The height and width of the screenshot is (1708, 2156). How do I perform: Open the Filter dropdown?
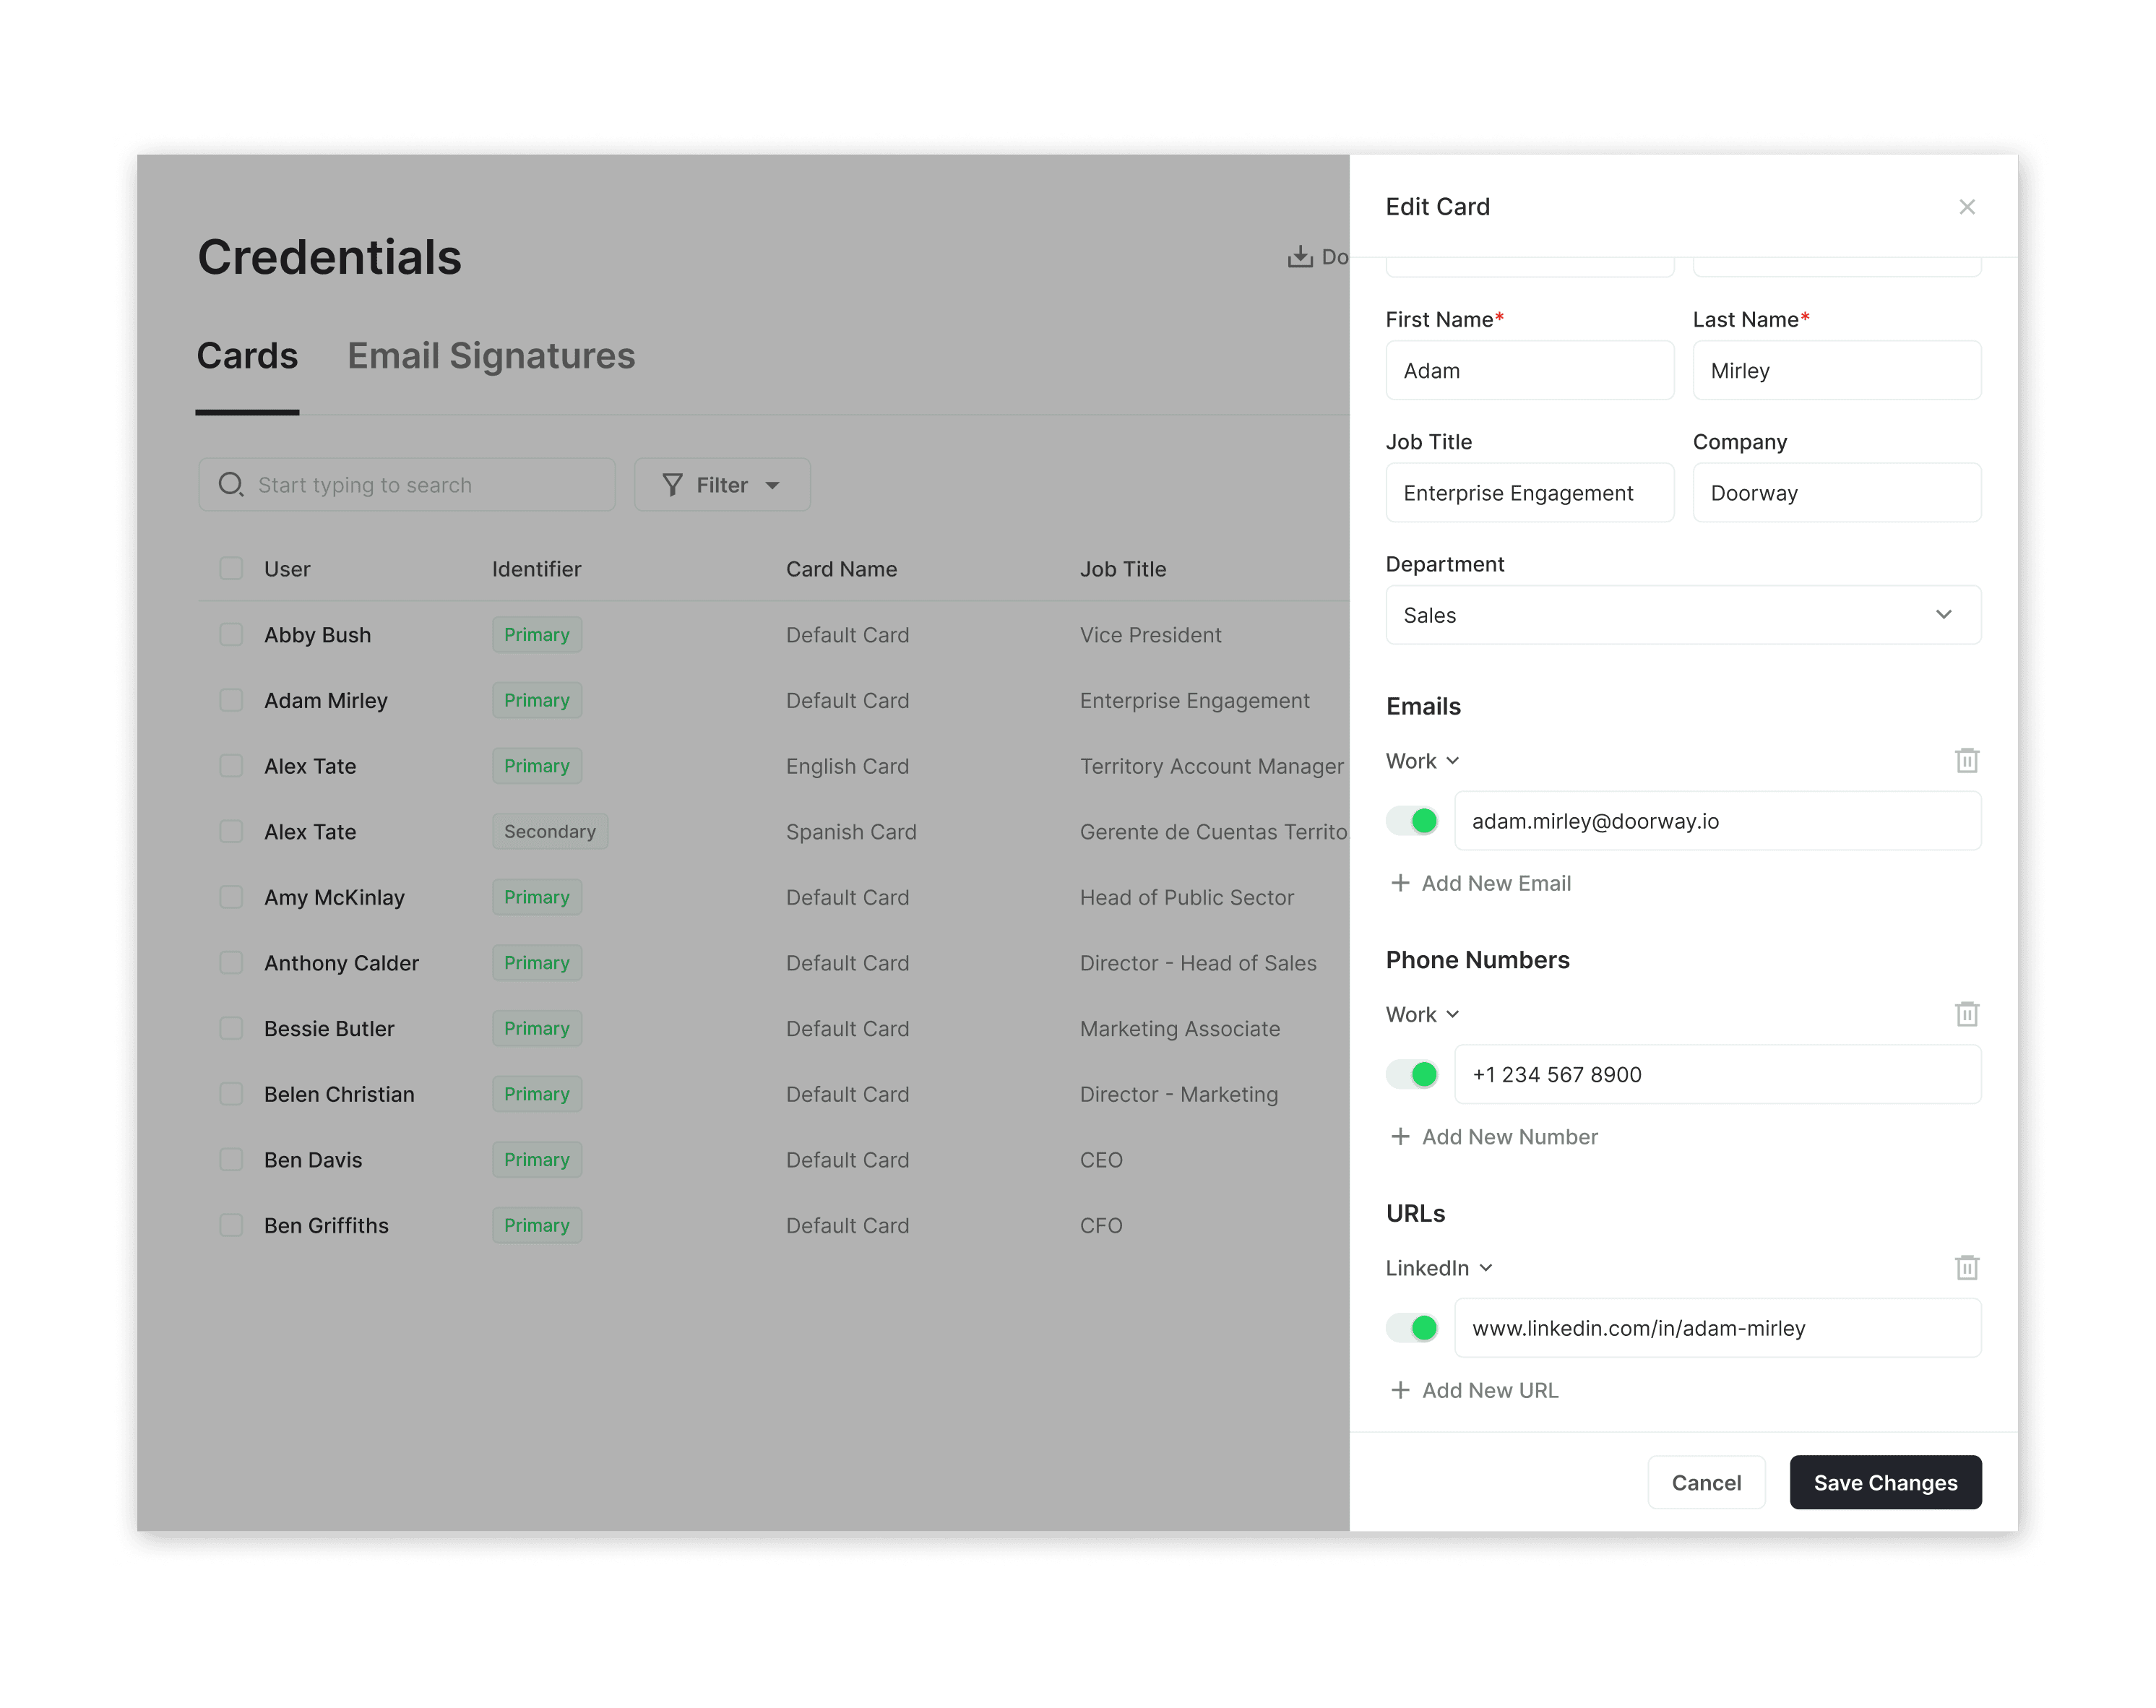(722, 485)
